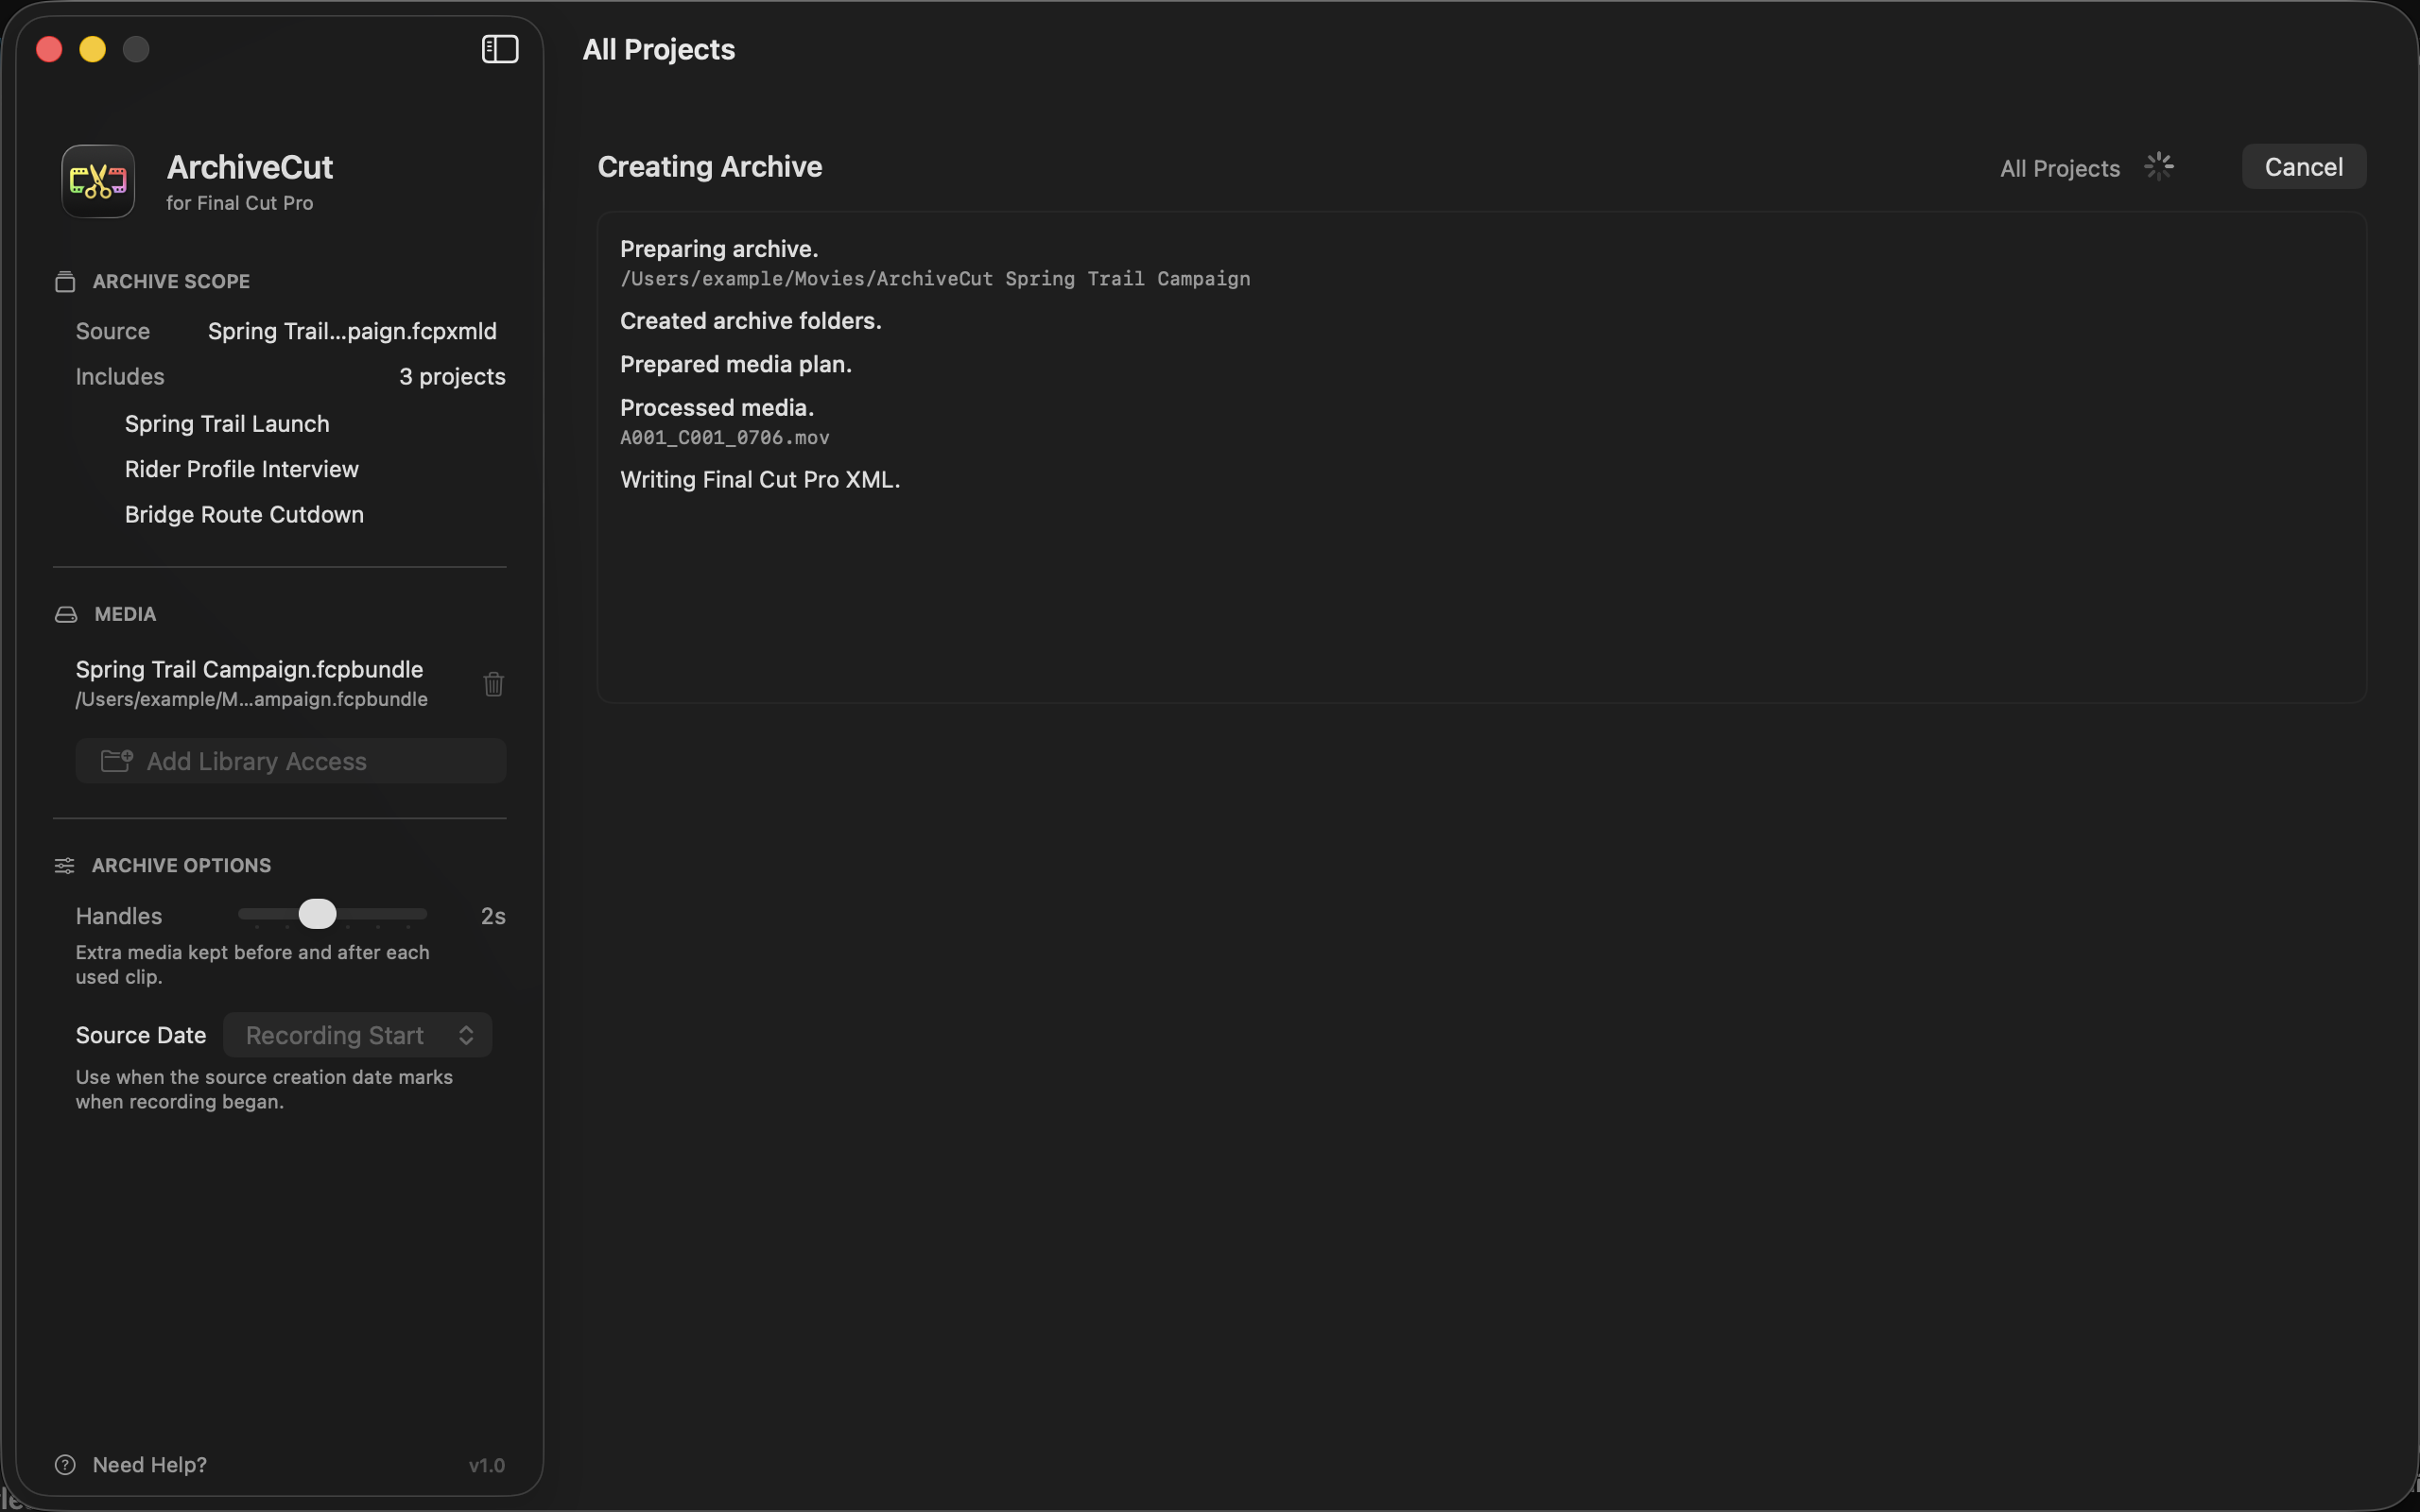The width and height of the screenshot is (2420, 1512).
Task: Select the Rider Profile Interview project
Action: tap(241, 469)
